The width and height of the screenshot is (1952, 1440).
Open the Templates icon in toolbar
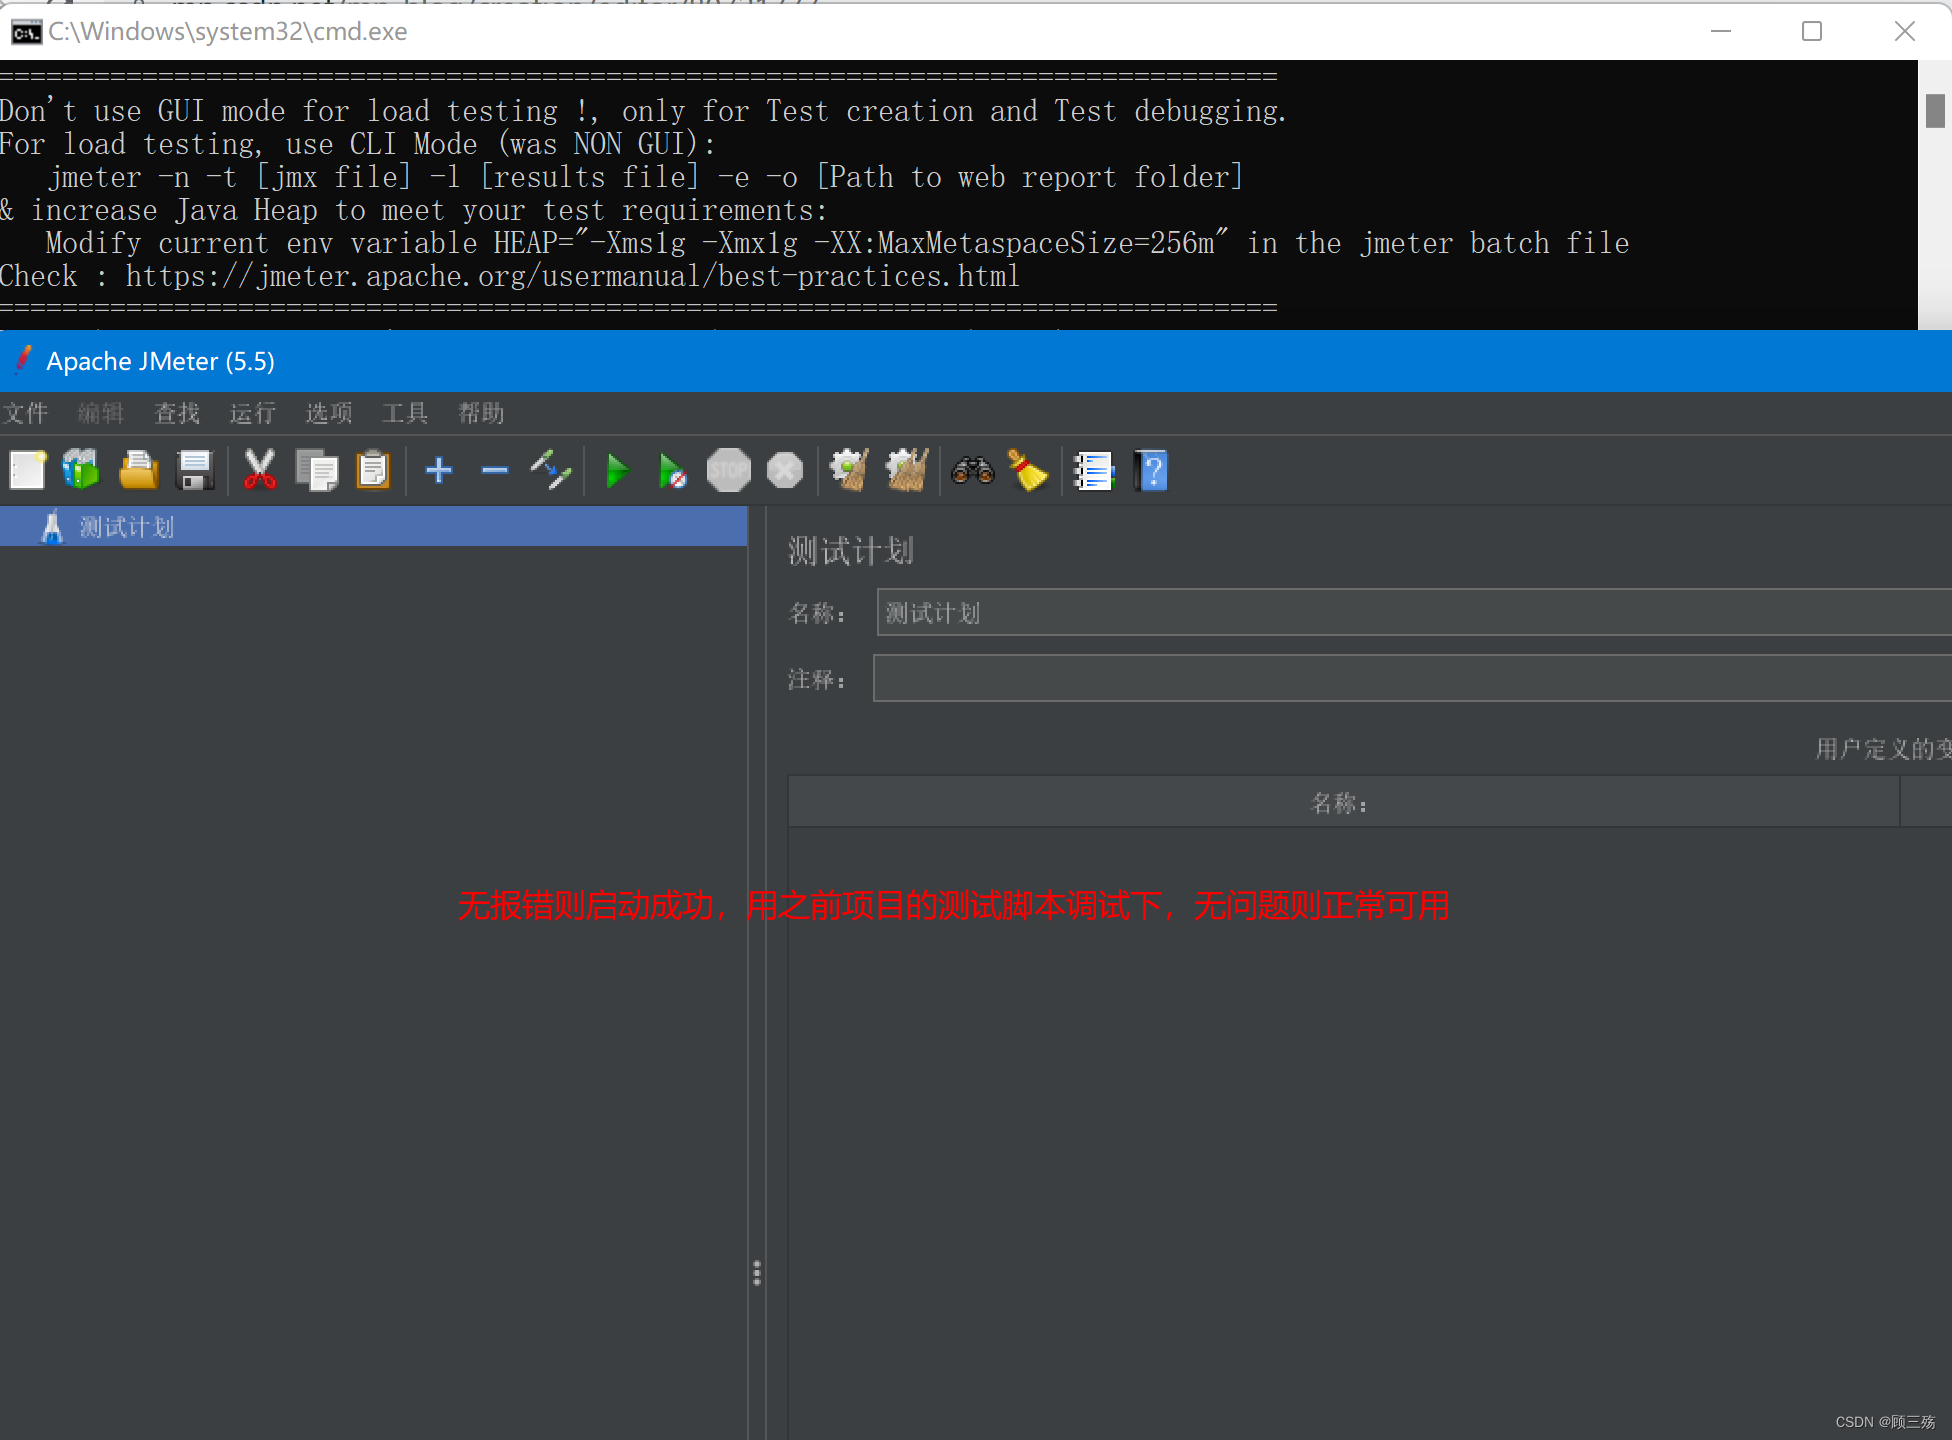[x=81, y=470]
